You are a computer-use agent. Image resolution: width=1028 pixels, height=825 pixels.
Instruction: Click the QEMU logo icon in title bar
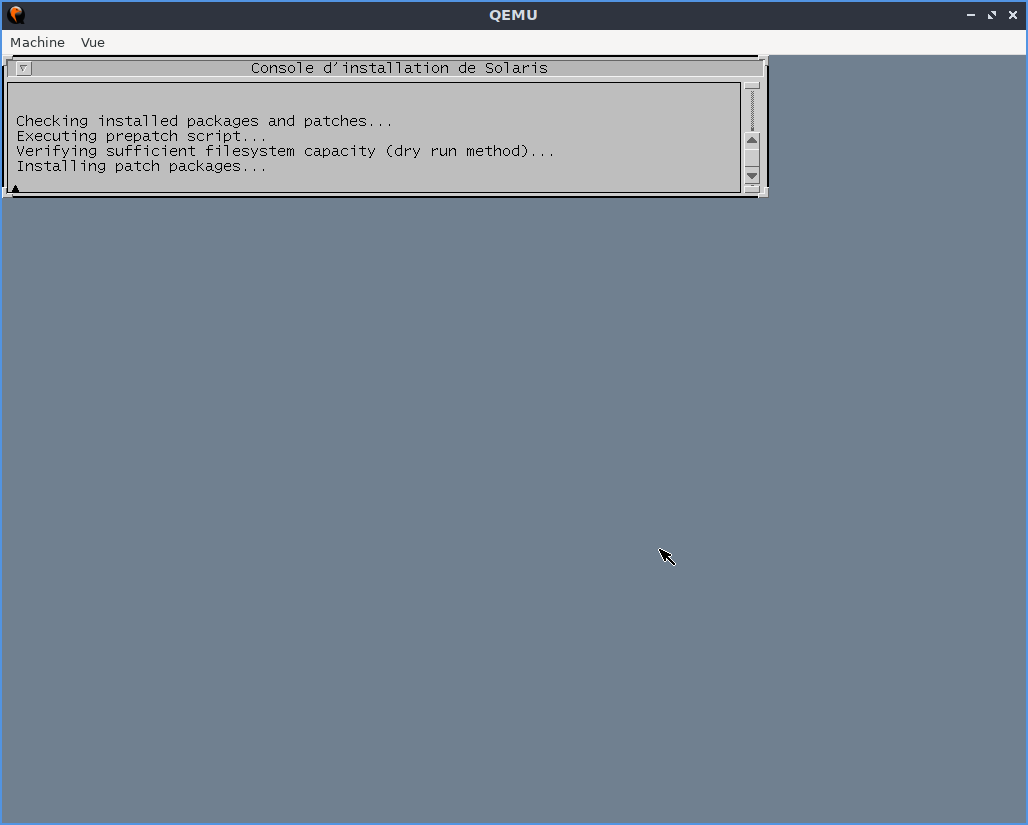tap(16, 14)
